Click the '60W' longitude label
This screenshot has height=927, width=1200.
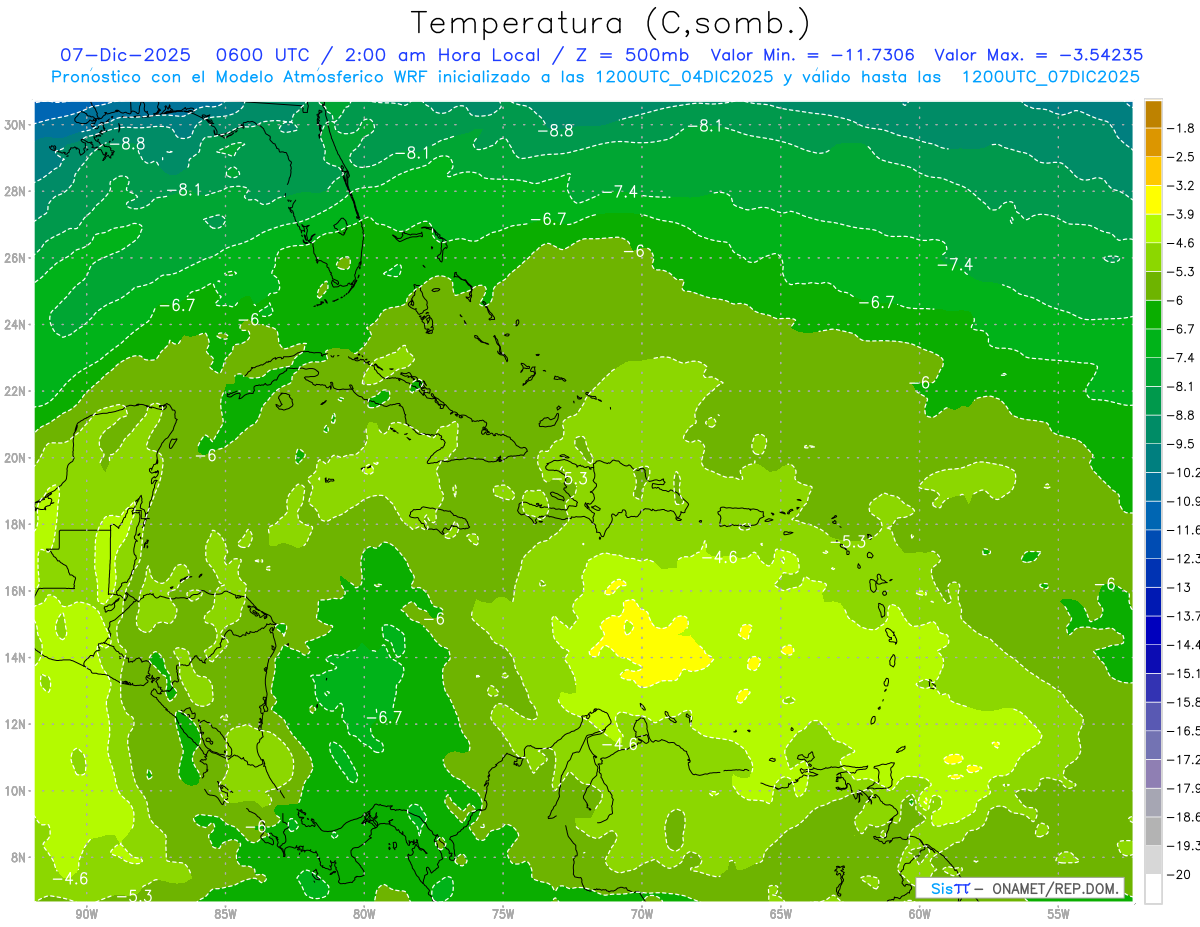pos(920,914)
